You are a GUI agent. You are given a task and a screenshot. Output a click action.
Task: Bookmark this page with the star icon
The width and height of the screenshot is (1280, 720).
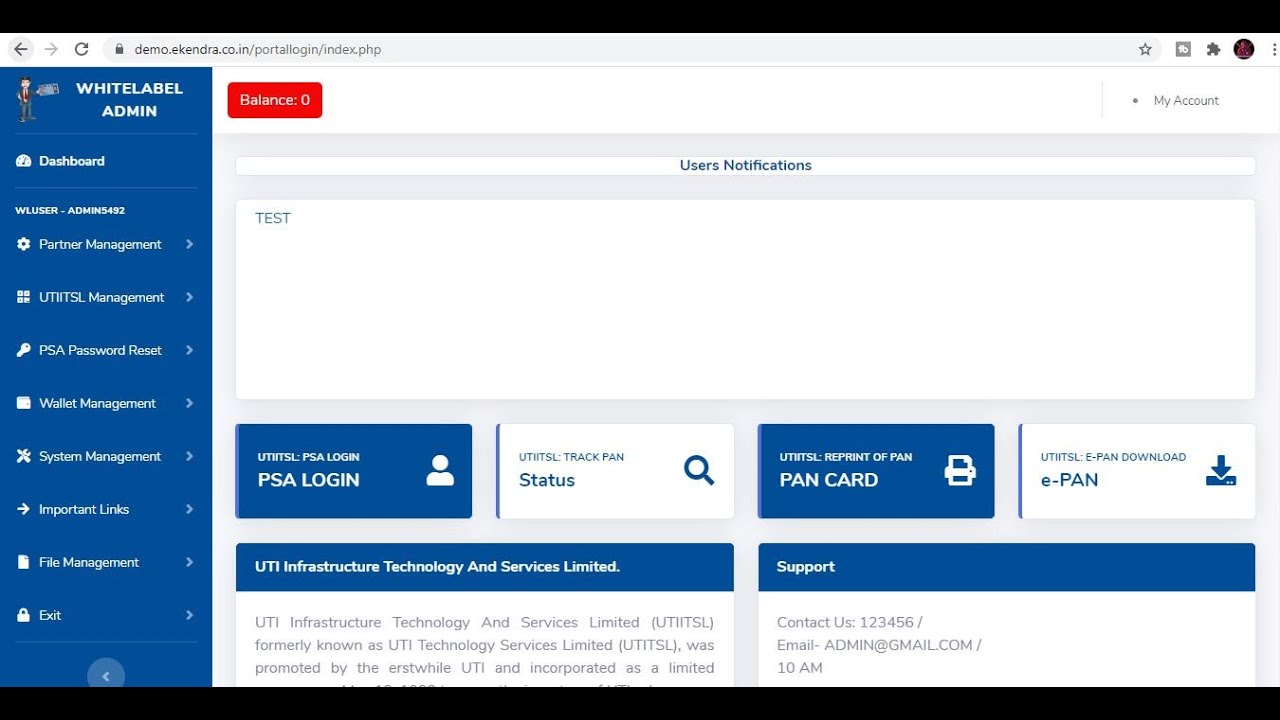(1145, 49)
